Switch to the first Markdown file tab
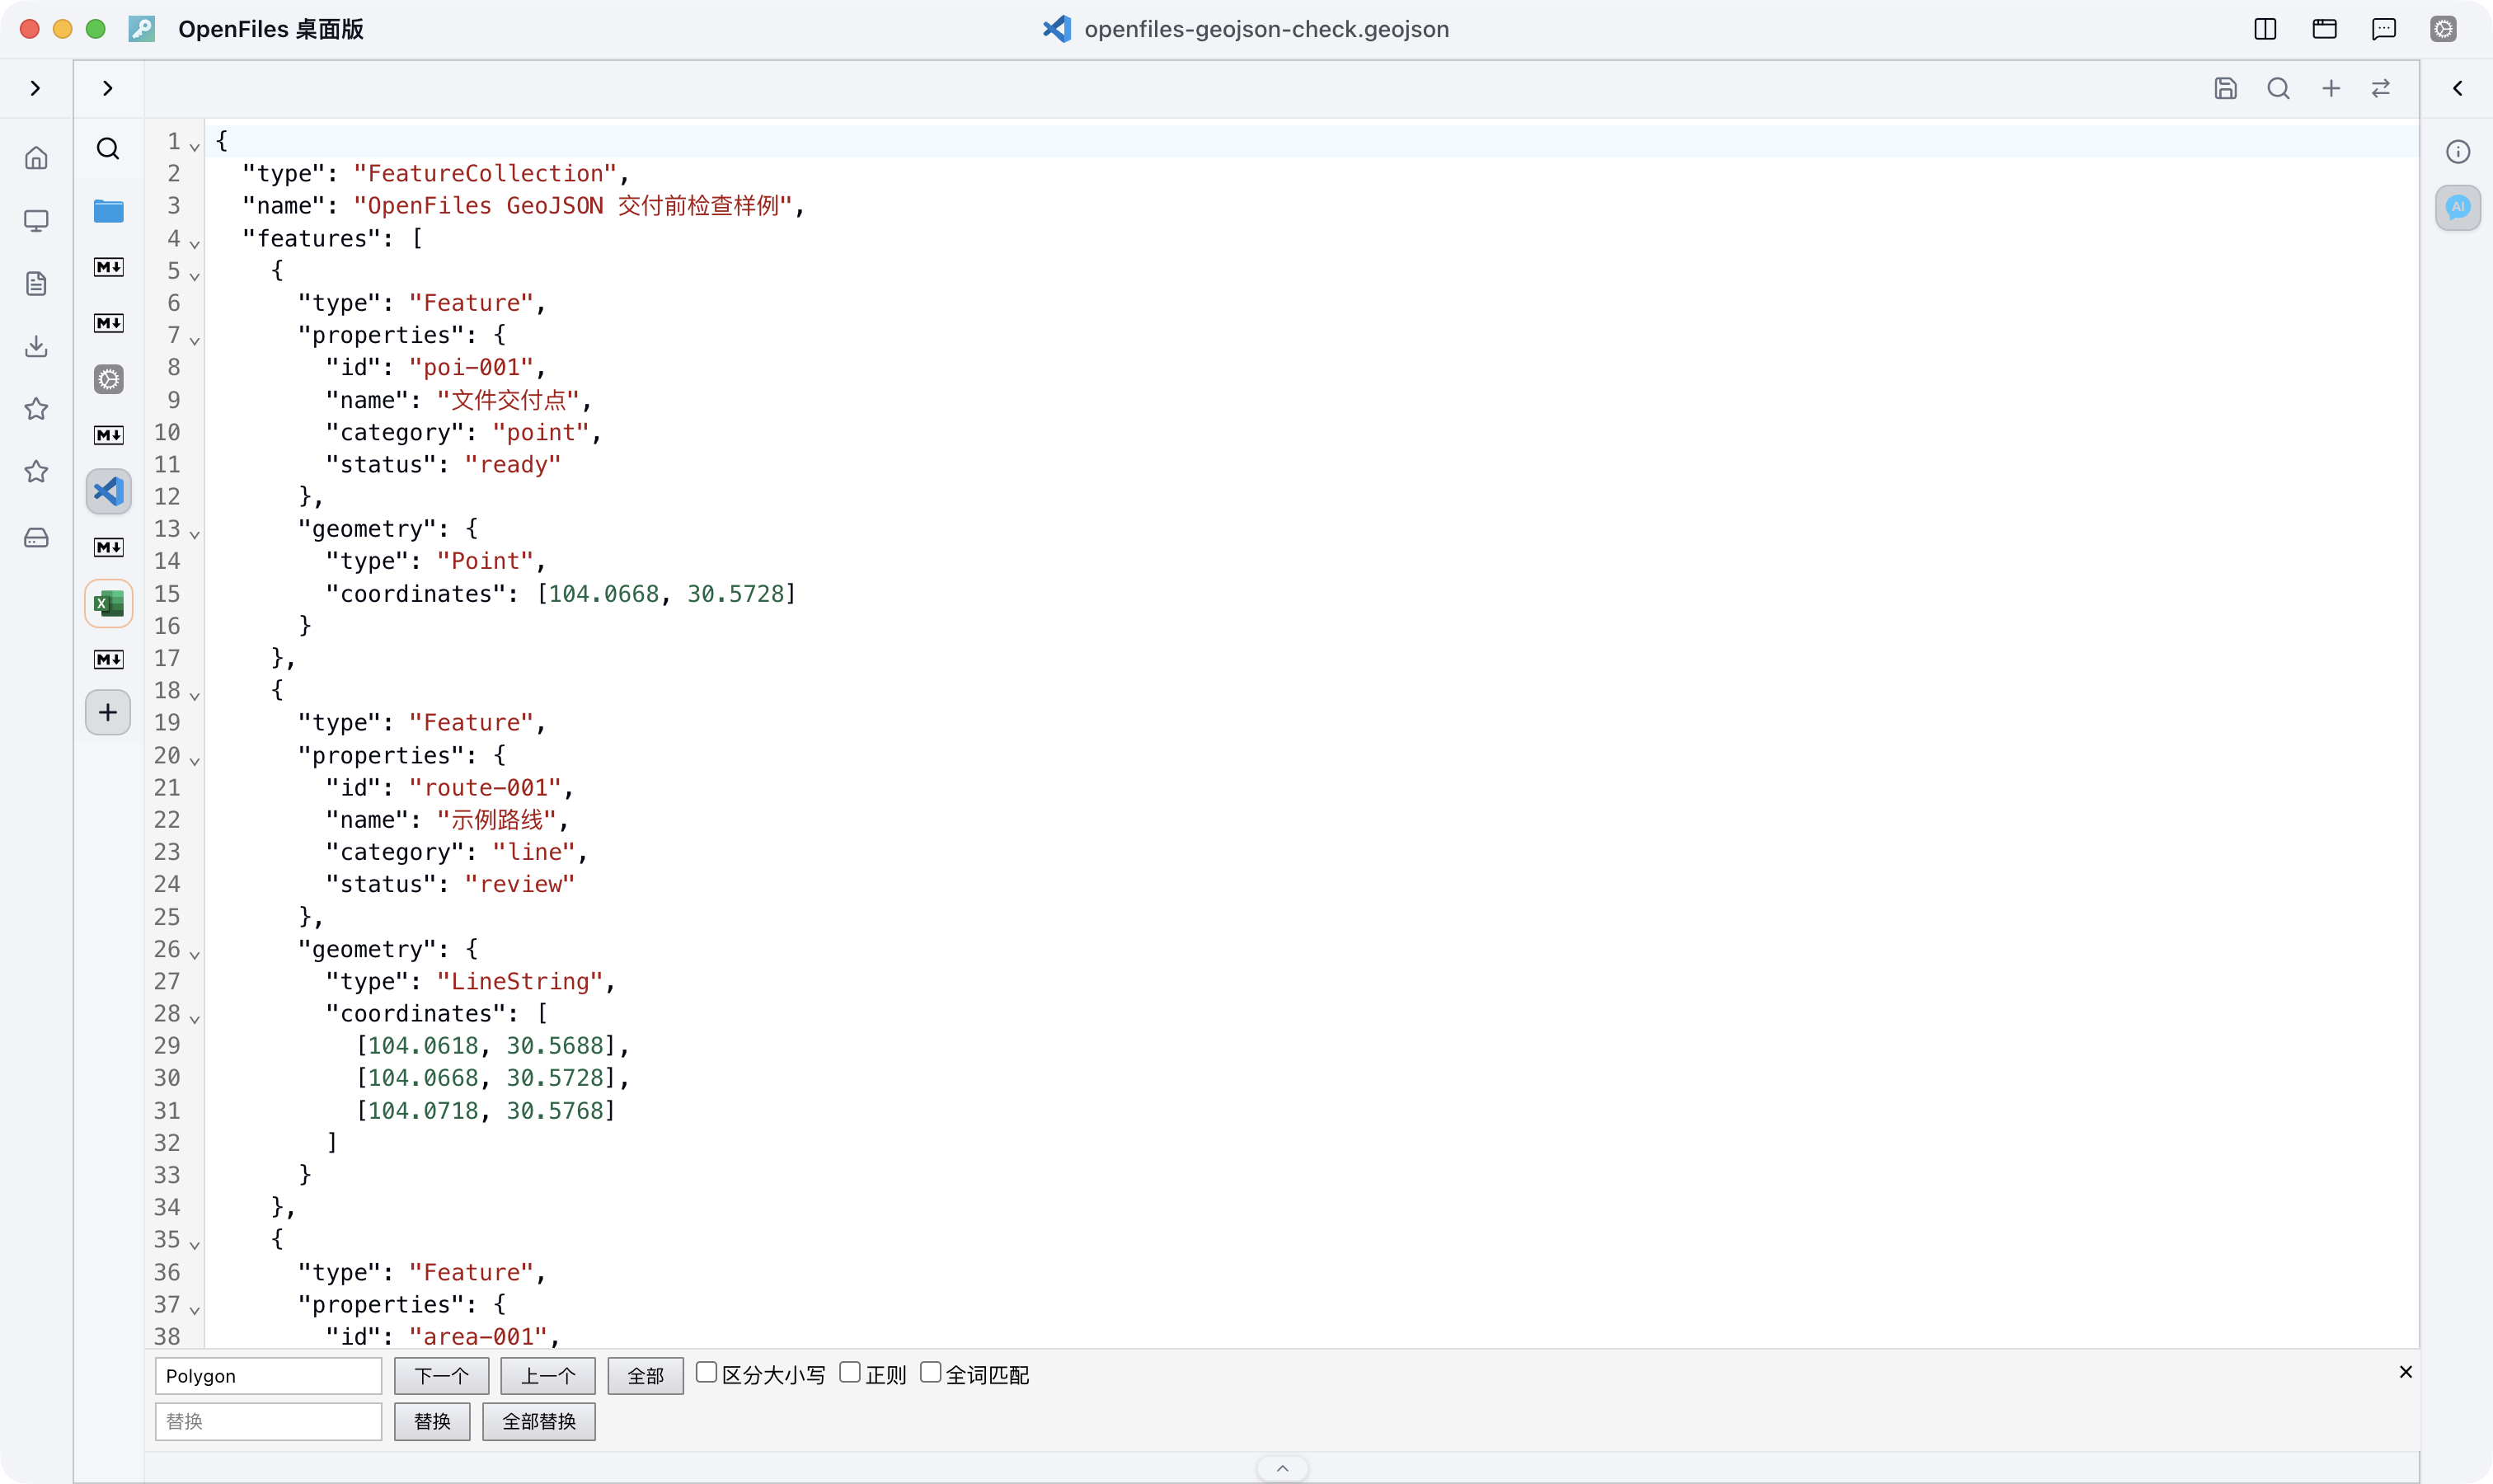 pyautogui.click(x=108, y=267)
